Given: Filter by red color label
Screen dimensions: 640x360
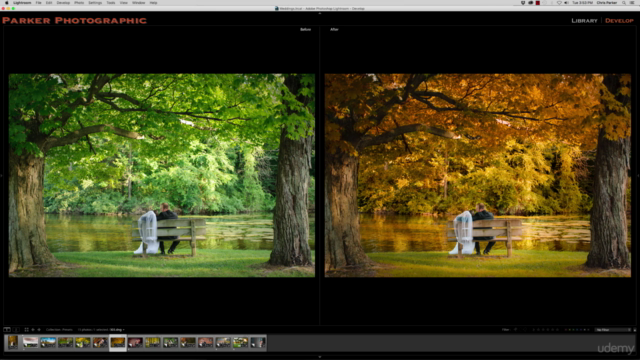Looking at the screenshot, I should (x=566, y=330).
